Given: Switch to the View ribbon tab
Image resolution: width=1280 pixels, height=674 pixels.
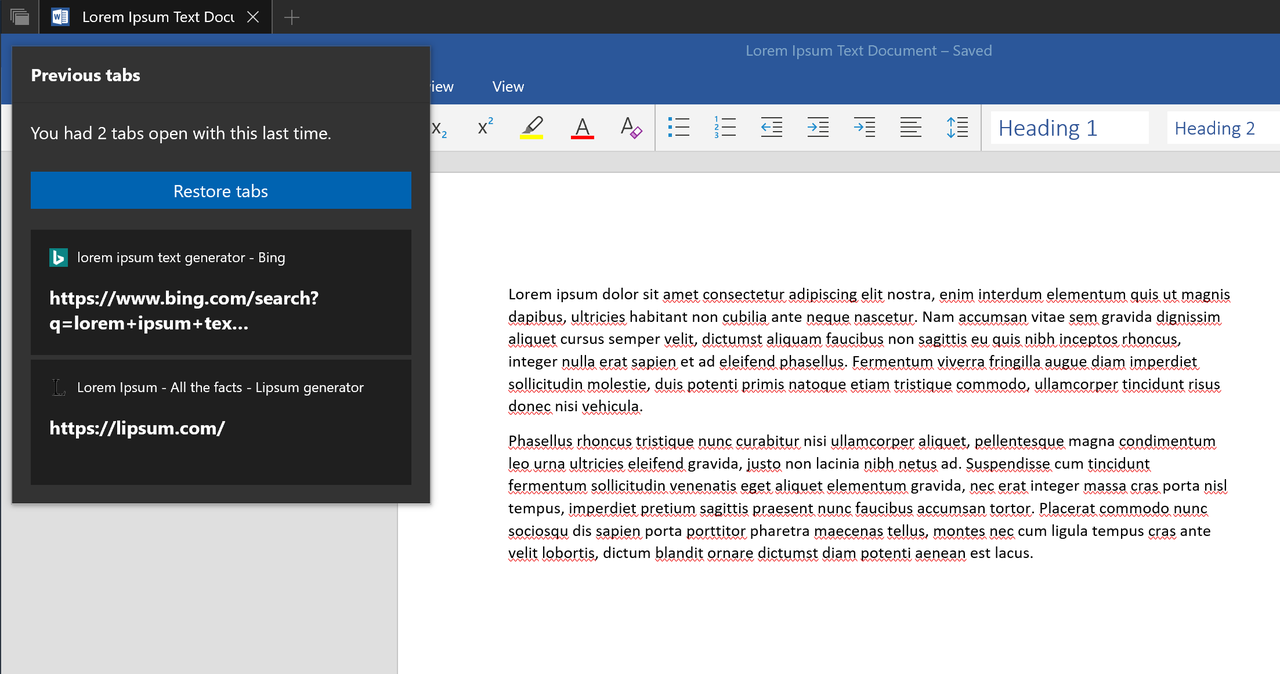Looking at the screenshot, I should tap(508, 87).
